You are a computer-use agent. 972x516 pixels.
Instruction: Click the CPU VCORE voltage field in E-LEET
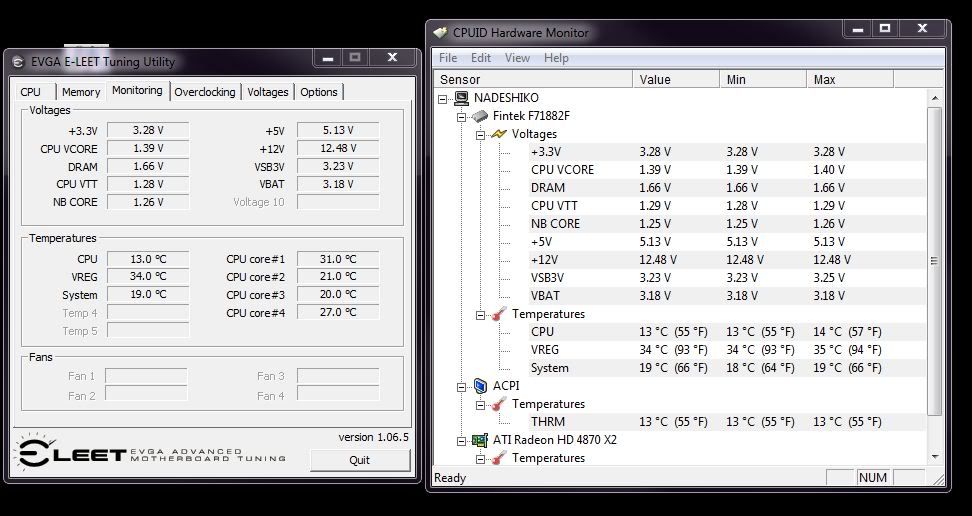[147, 148]
